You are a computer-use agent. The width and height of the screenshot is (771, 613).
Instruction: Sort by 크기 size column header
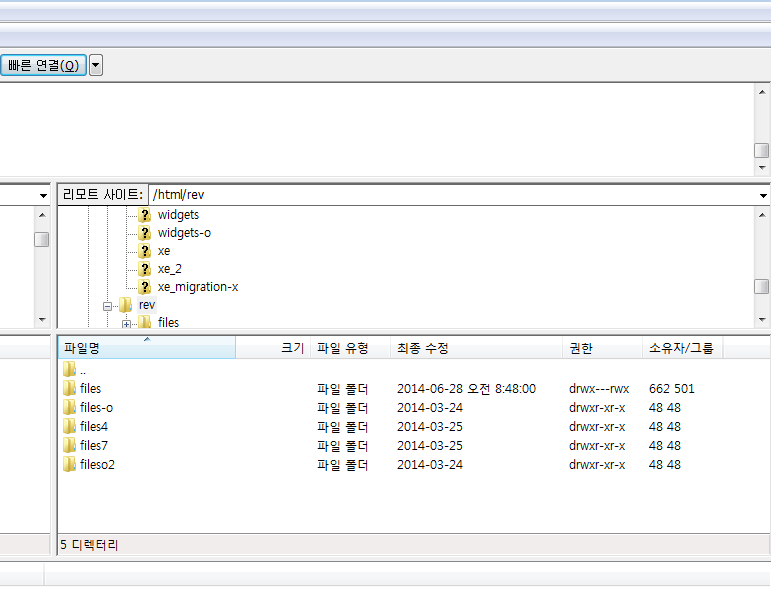tap(273, 348)
